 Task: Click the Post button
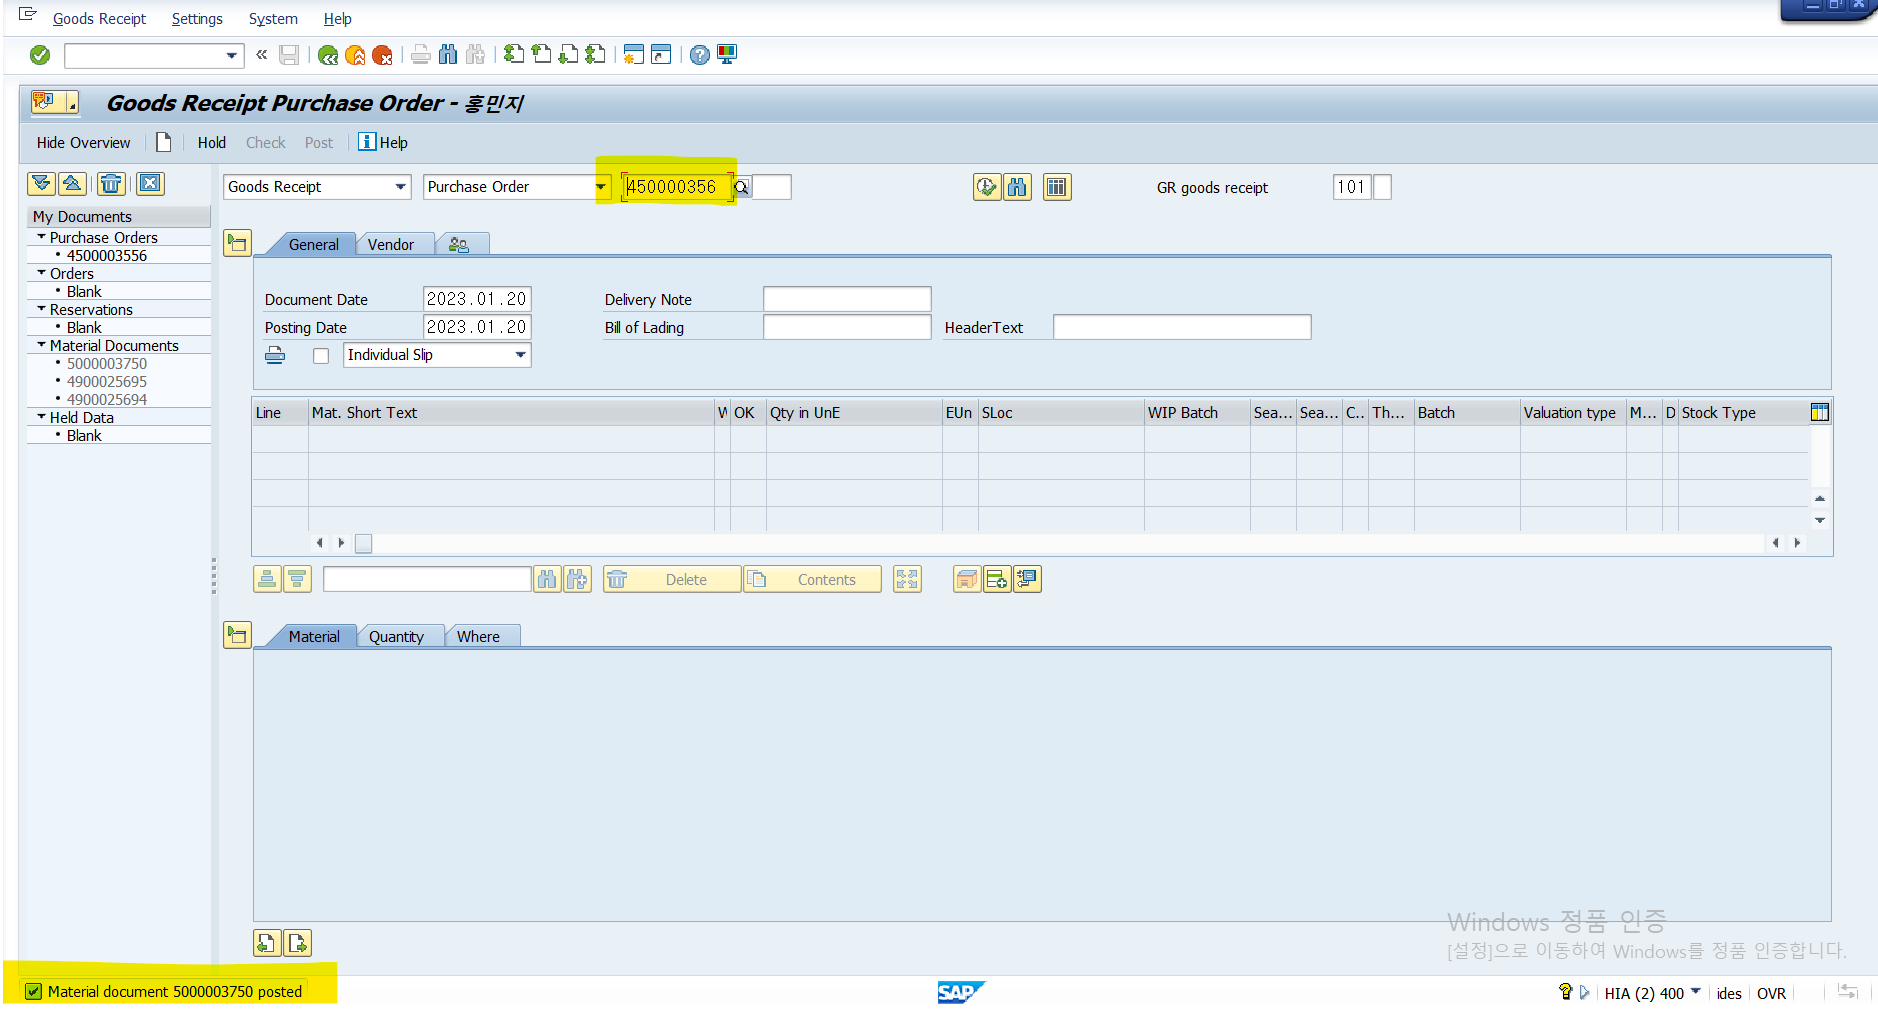click(x=319, y=142)
